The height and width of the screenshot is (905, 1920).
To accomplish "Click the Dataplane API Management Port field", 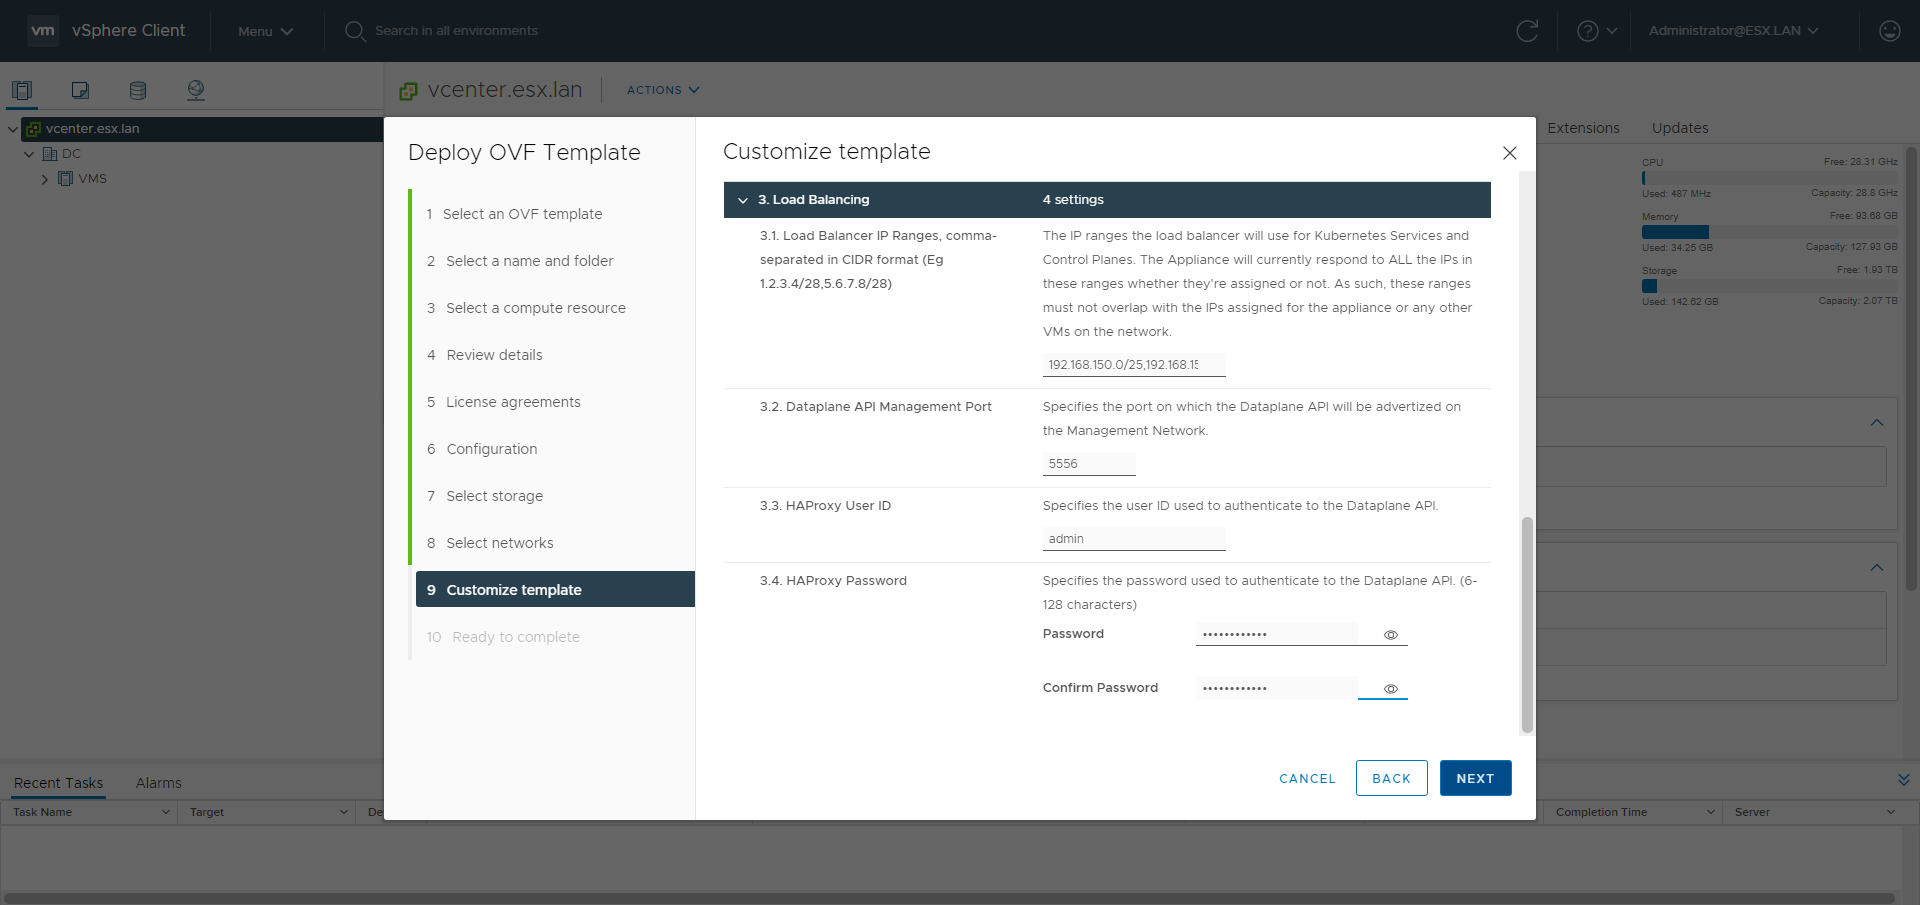I will tap(1088, 464).
